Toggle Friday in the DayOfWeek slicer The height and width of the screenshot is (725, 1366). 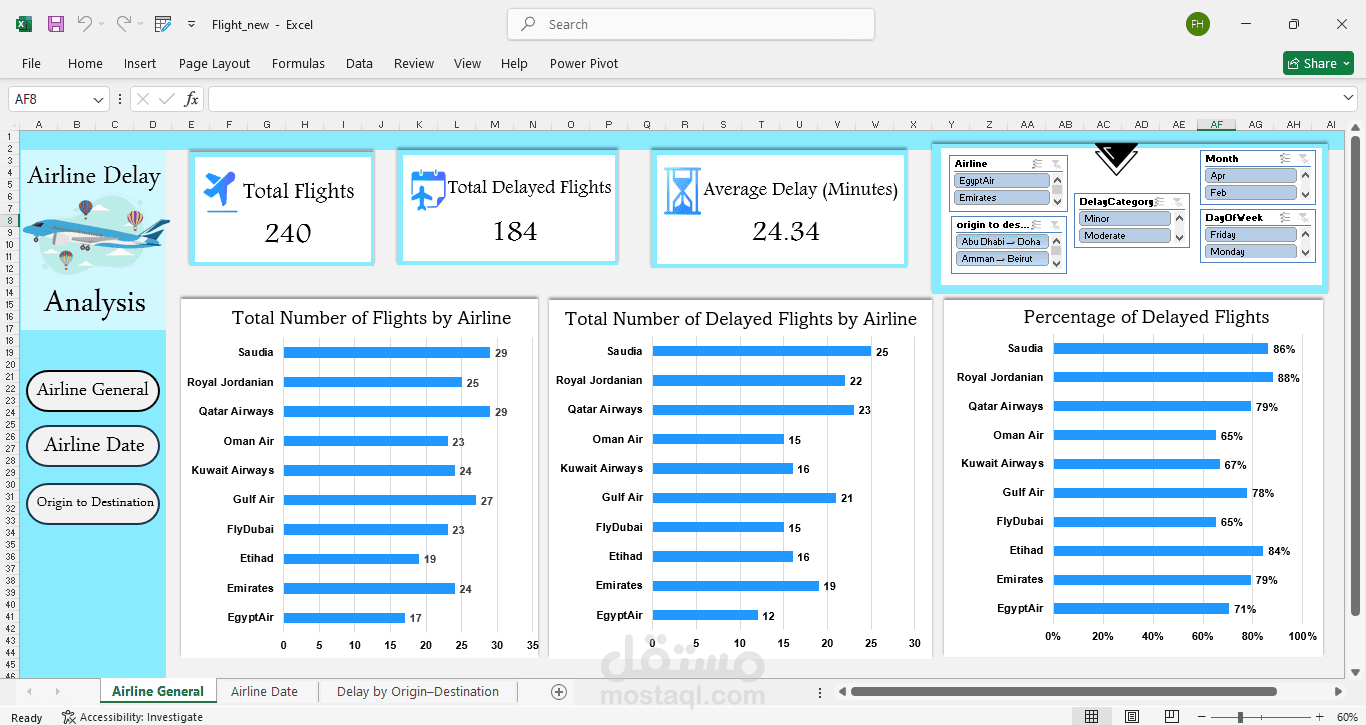click(x=1250, y=235)
